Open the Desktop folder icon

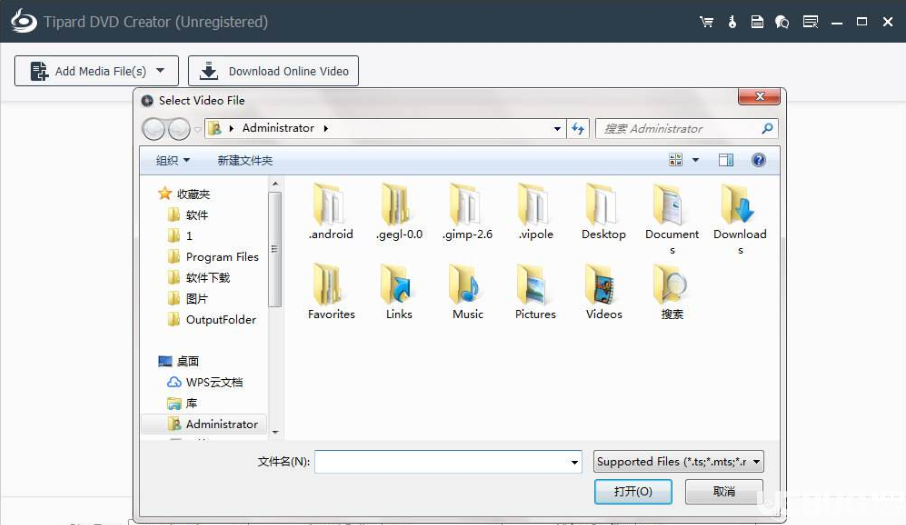tap(602, 205)
